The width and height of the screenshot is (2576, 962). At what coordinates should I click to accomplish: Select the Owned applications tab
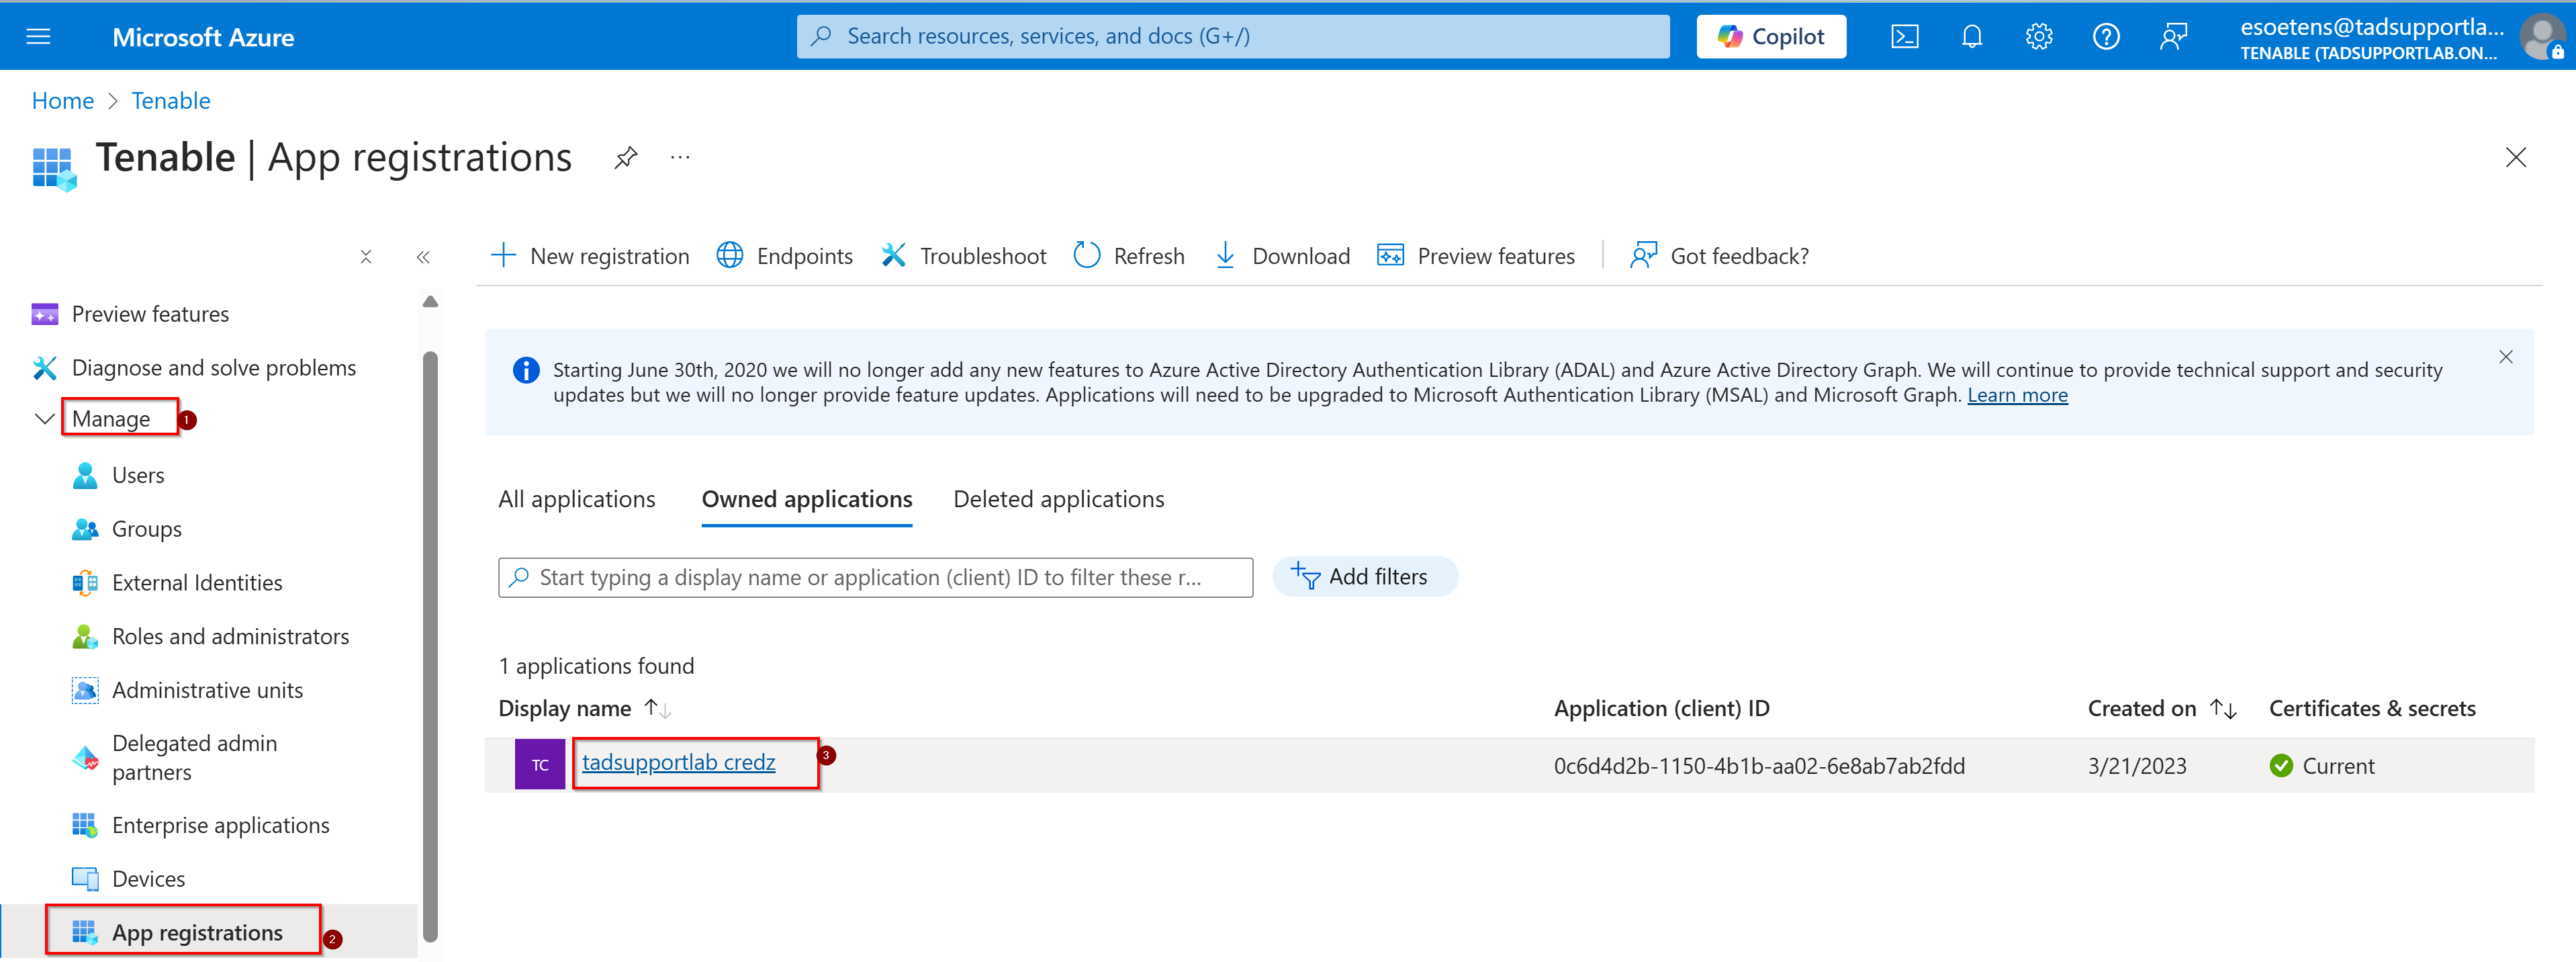[x=807, y=499]
